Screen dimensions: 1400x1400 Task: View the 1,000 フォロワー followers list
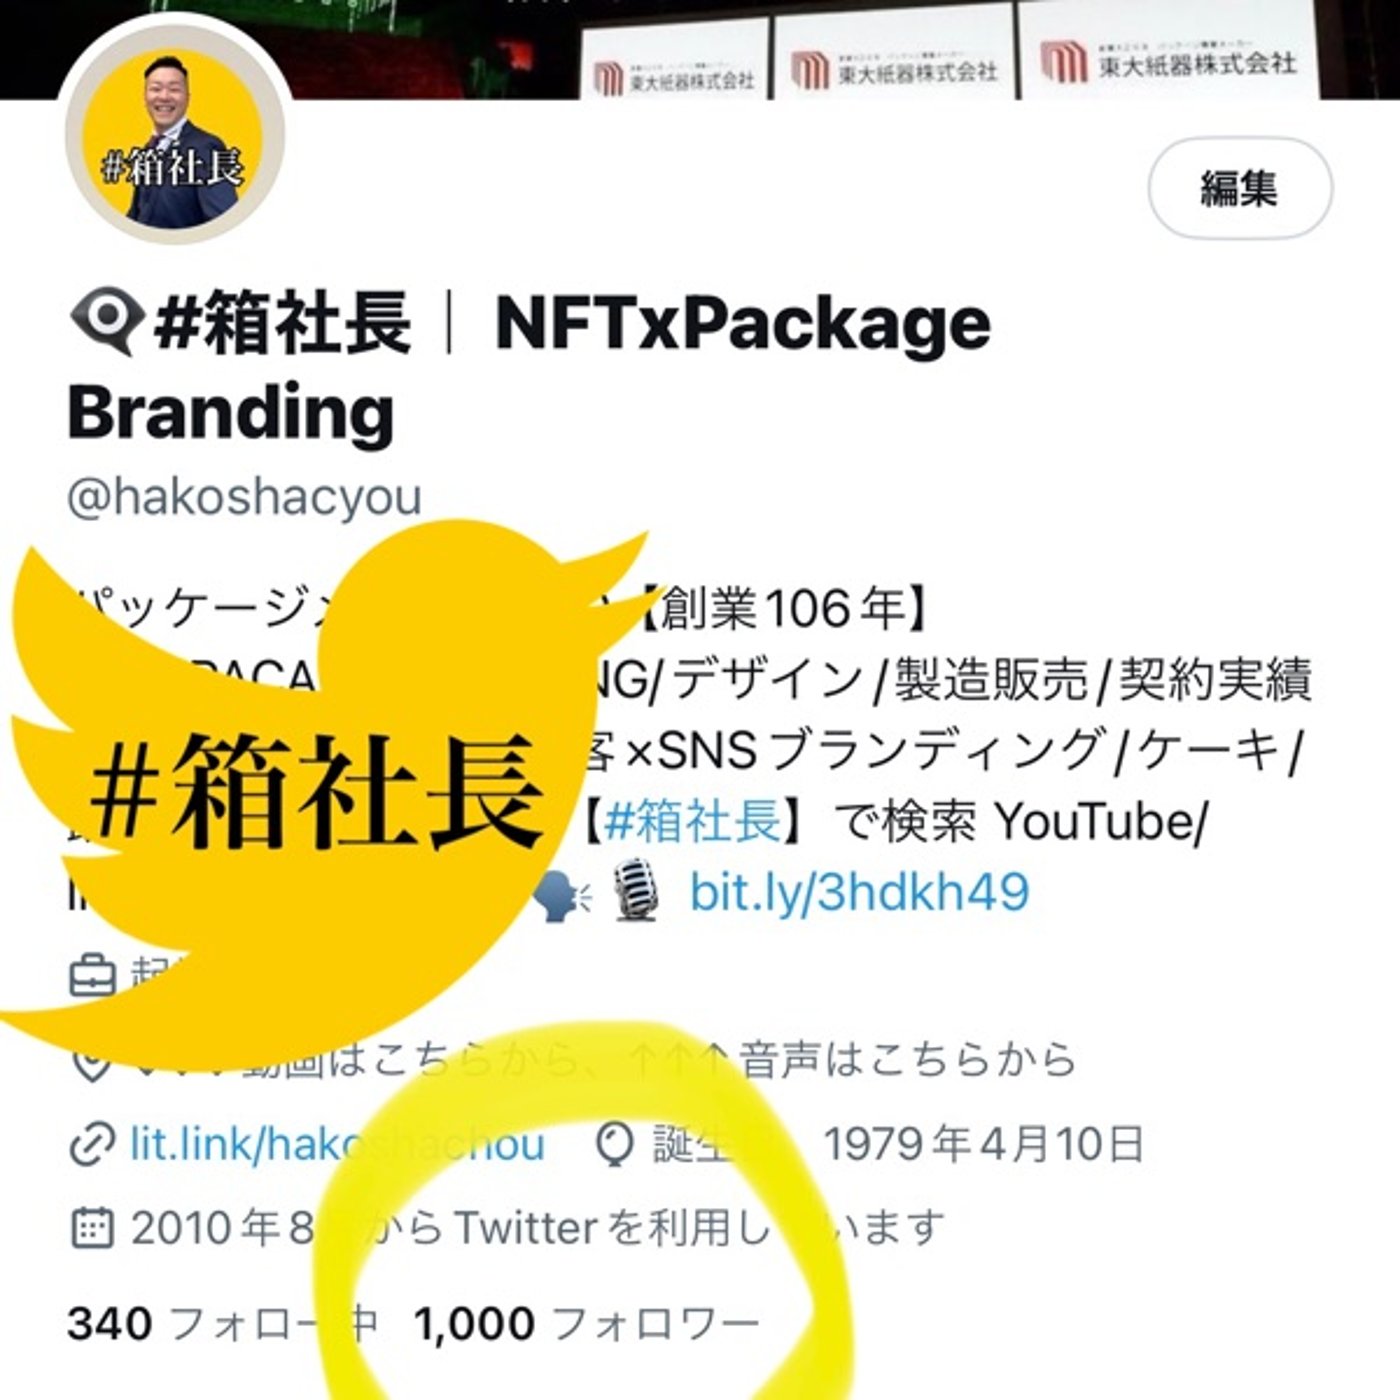point(587,1323)
